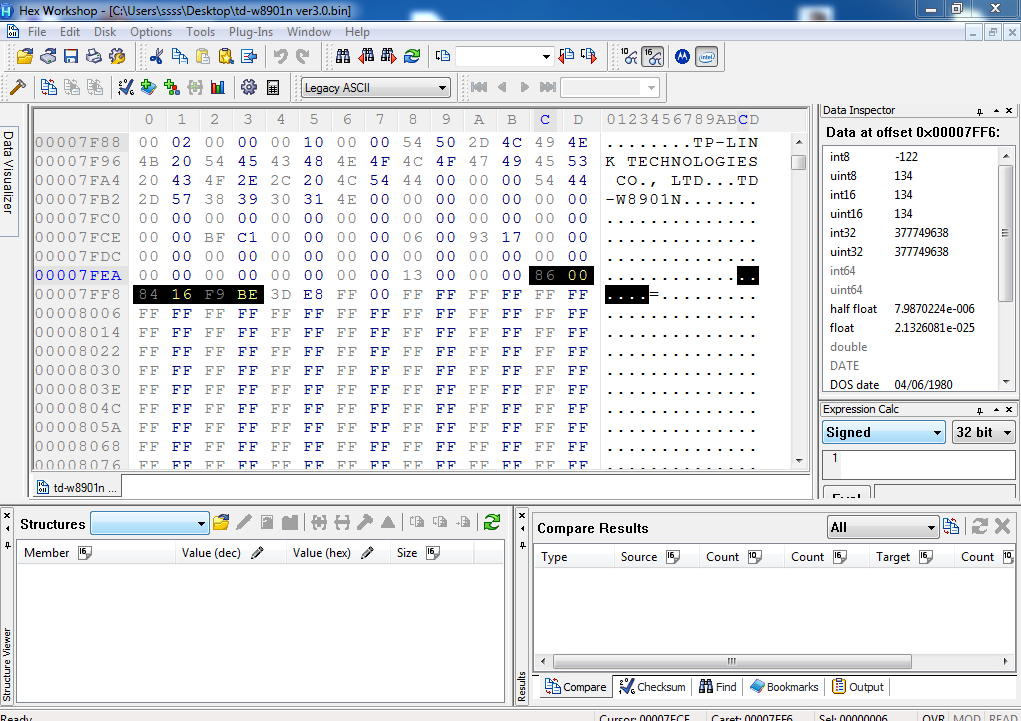The width and height of the screenshot is (1021, 721).
Task: Generate checksum with checkmark icon
Action: click(x=126, y=87)
